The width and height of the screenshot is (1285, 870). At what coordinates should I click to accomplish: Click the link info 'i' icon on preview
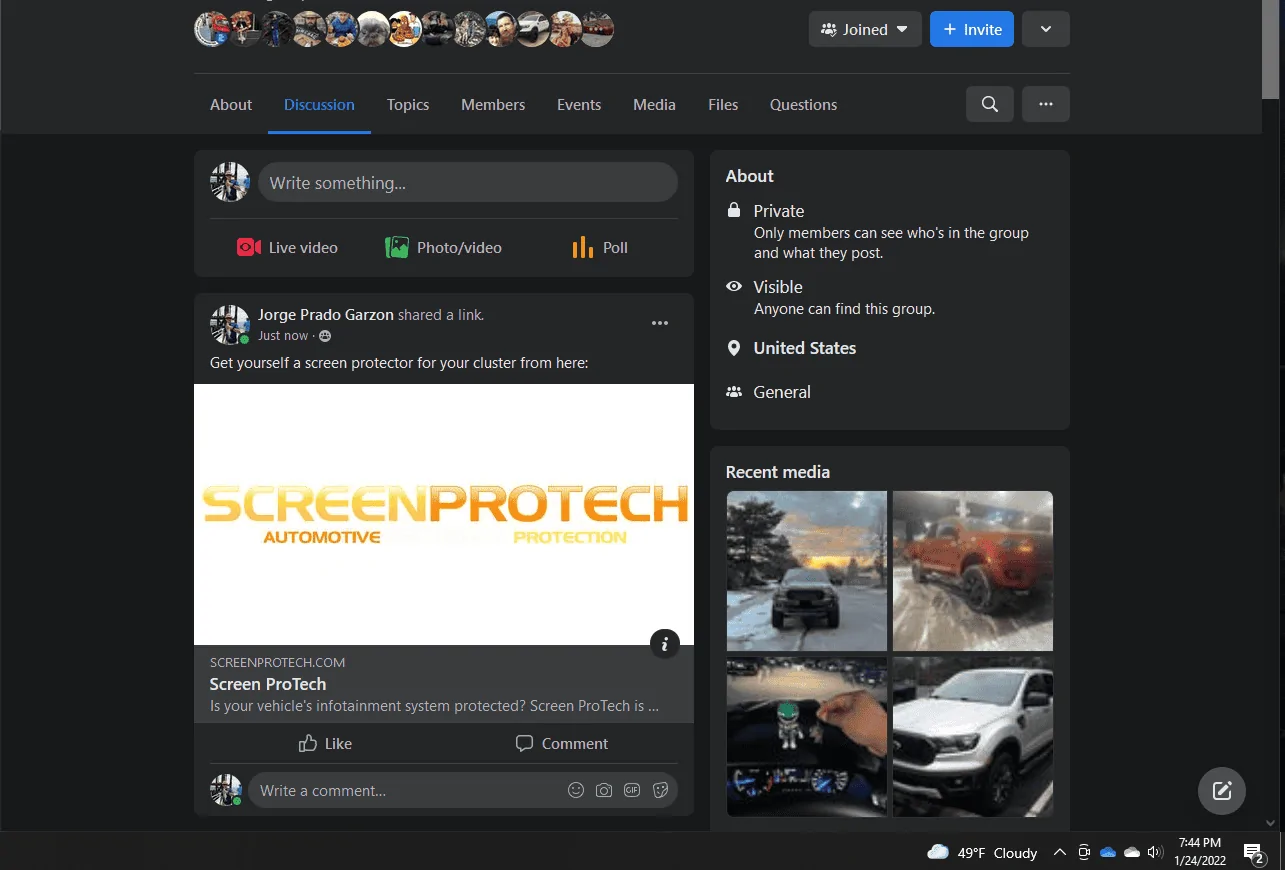click(x=665, y=643)
